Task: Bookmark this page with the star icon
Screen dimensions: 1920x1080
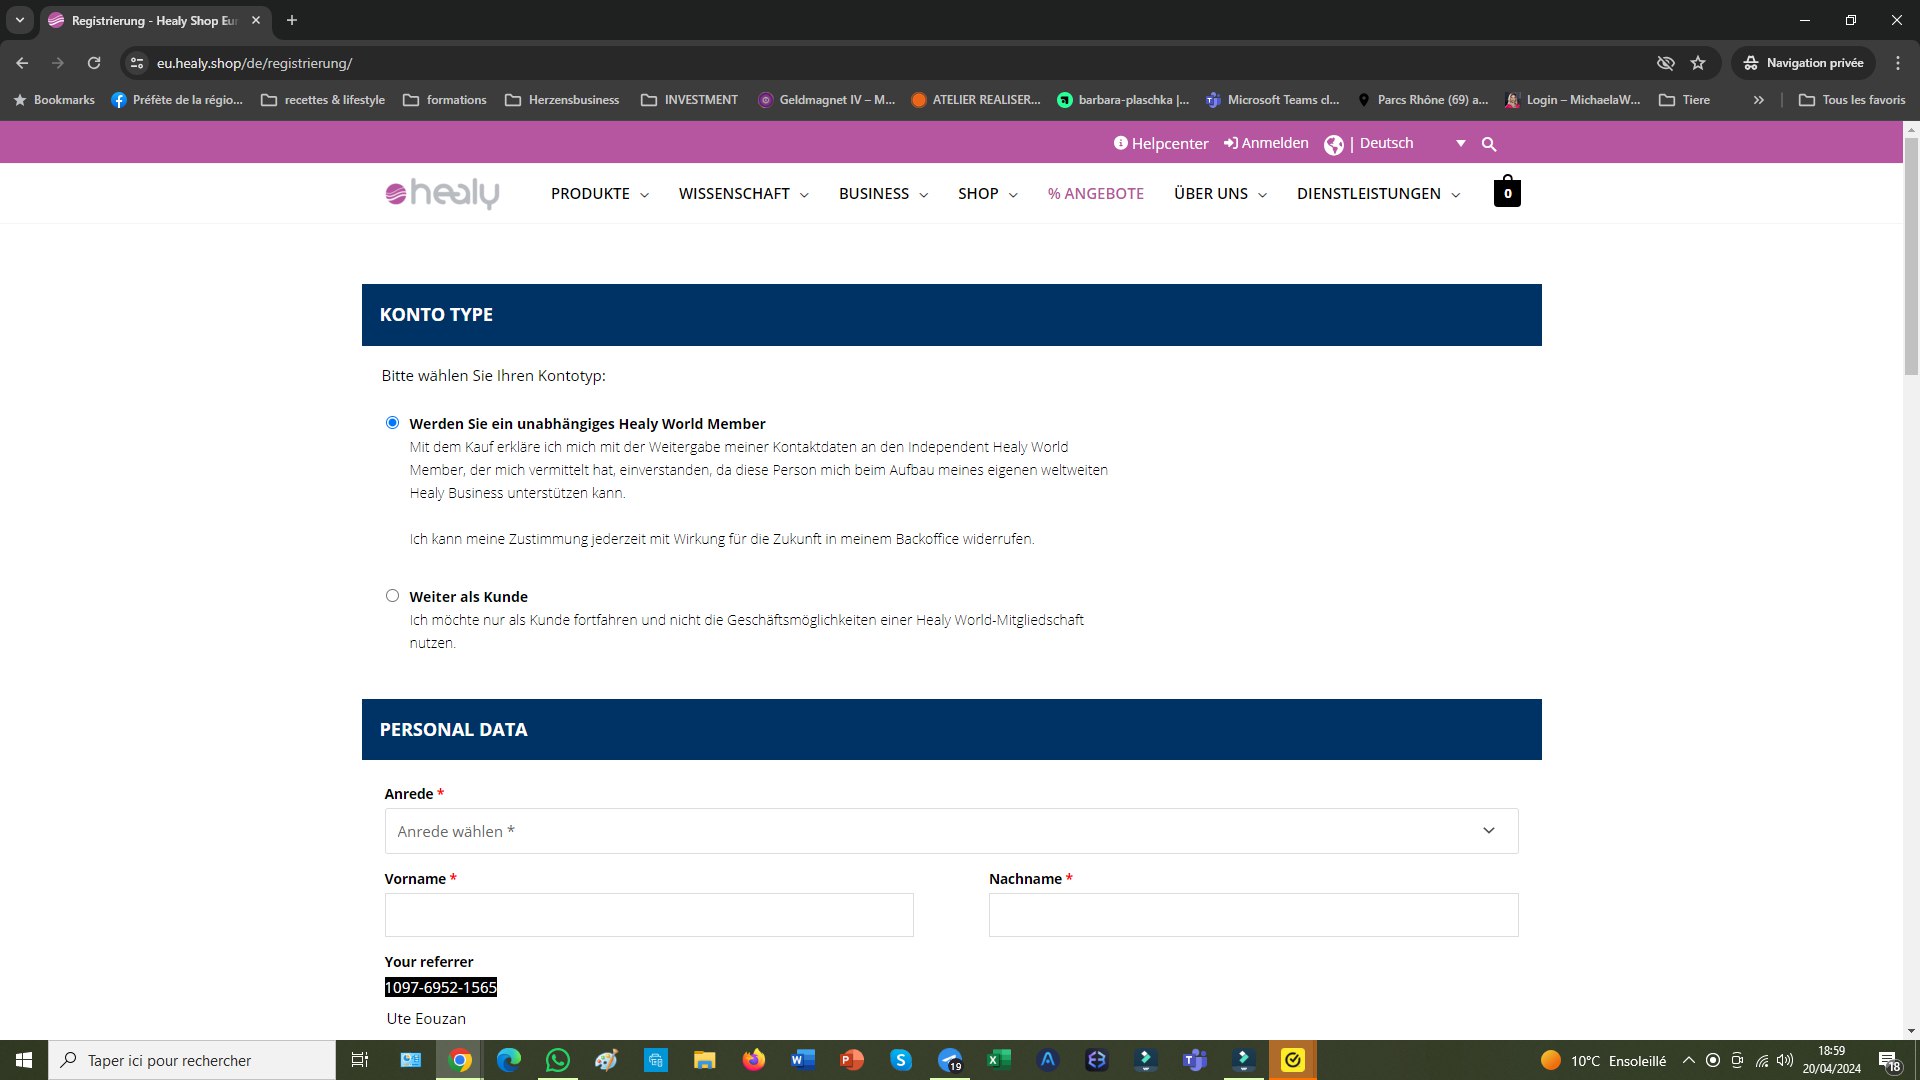Action: 1698,63
